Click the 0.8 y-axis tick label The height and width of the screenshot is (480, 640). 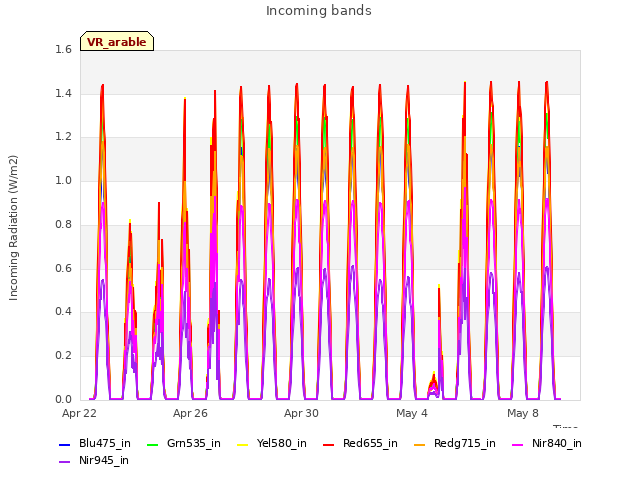(63, 224)
